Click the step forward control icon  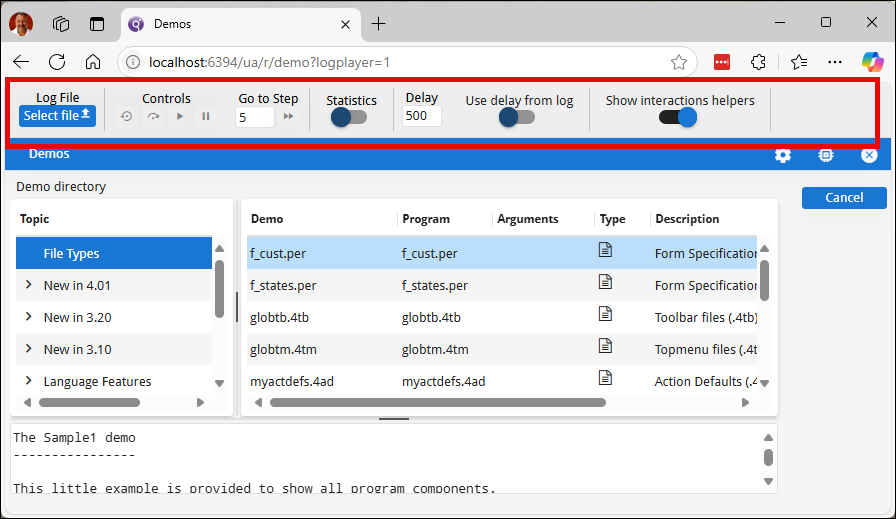pyautogui.click(x=153, y=117)
